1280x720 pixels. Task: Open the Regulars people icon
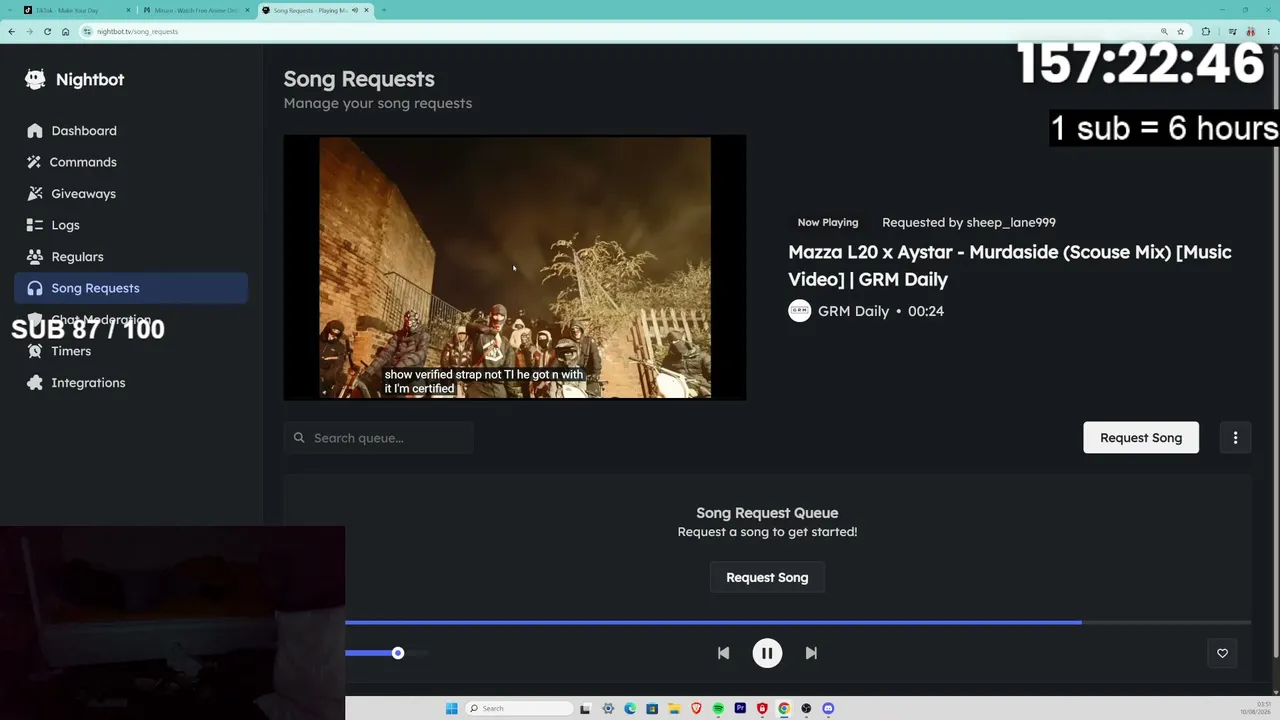(x=35, y=257)
